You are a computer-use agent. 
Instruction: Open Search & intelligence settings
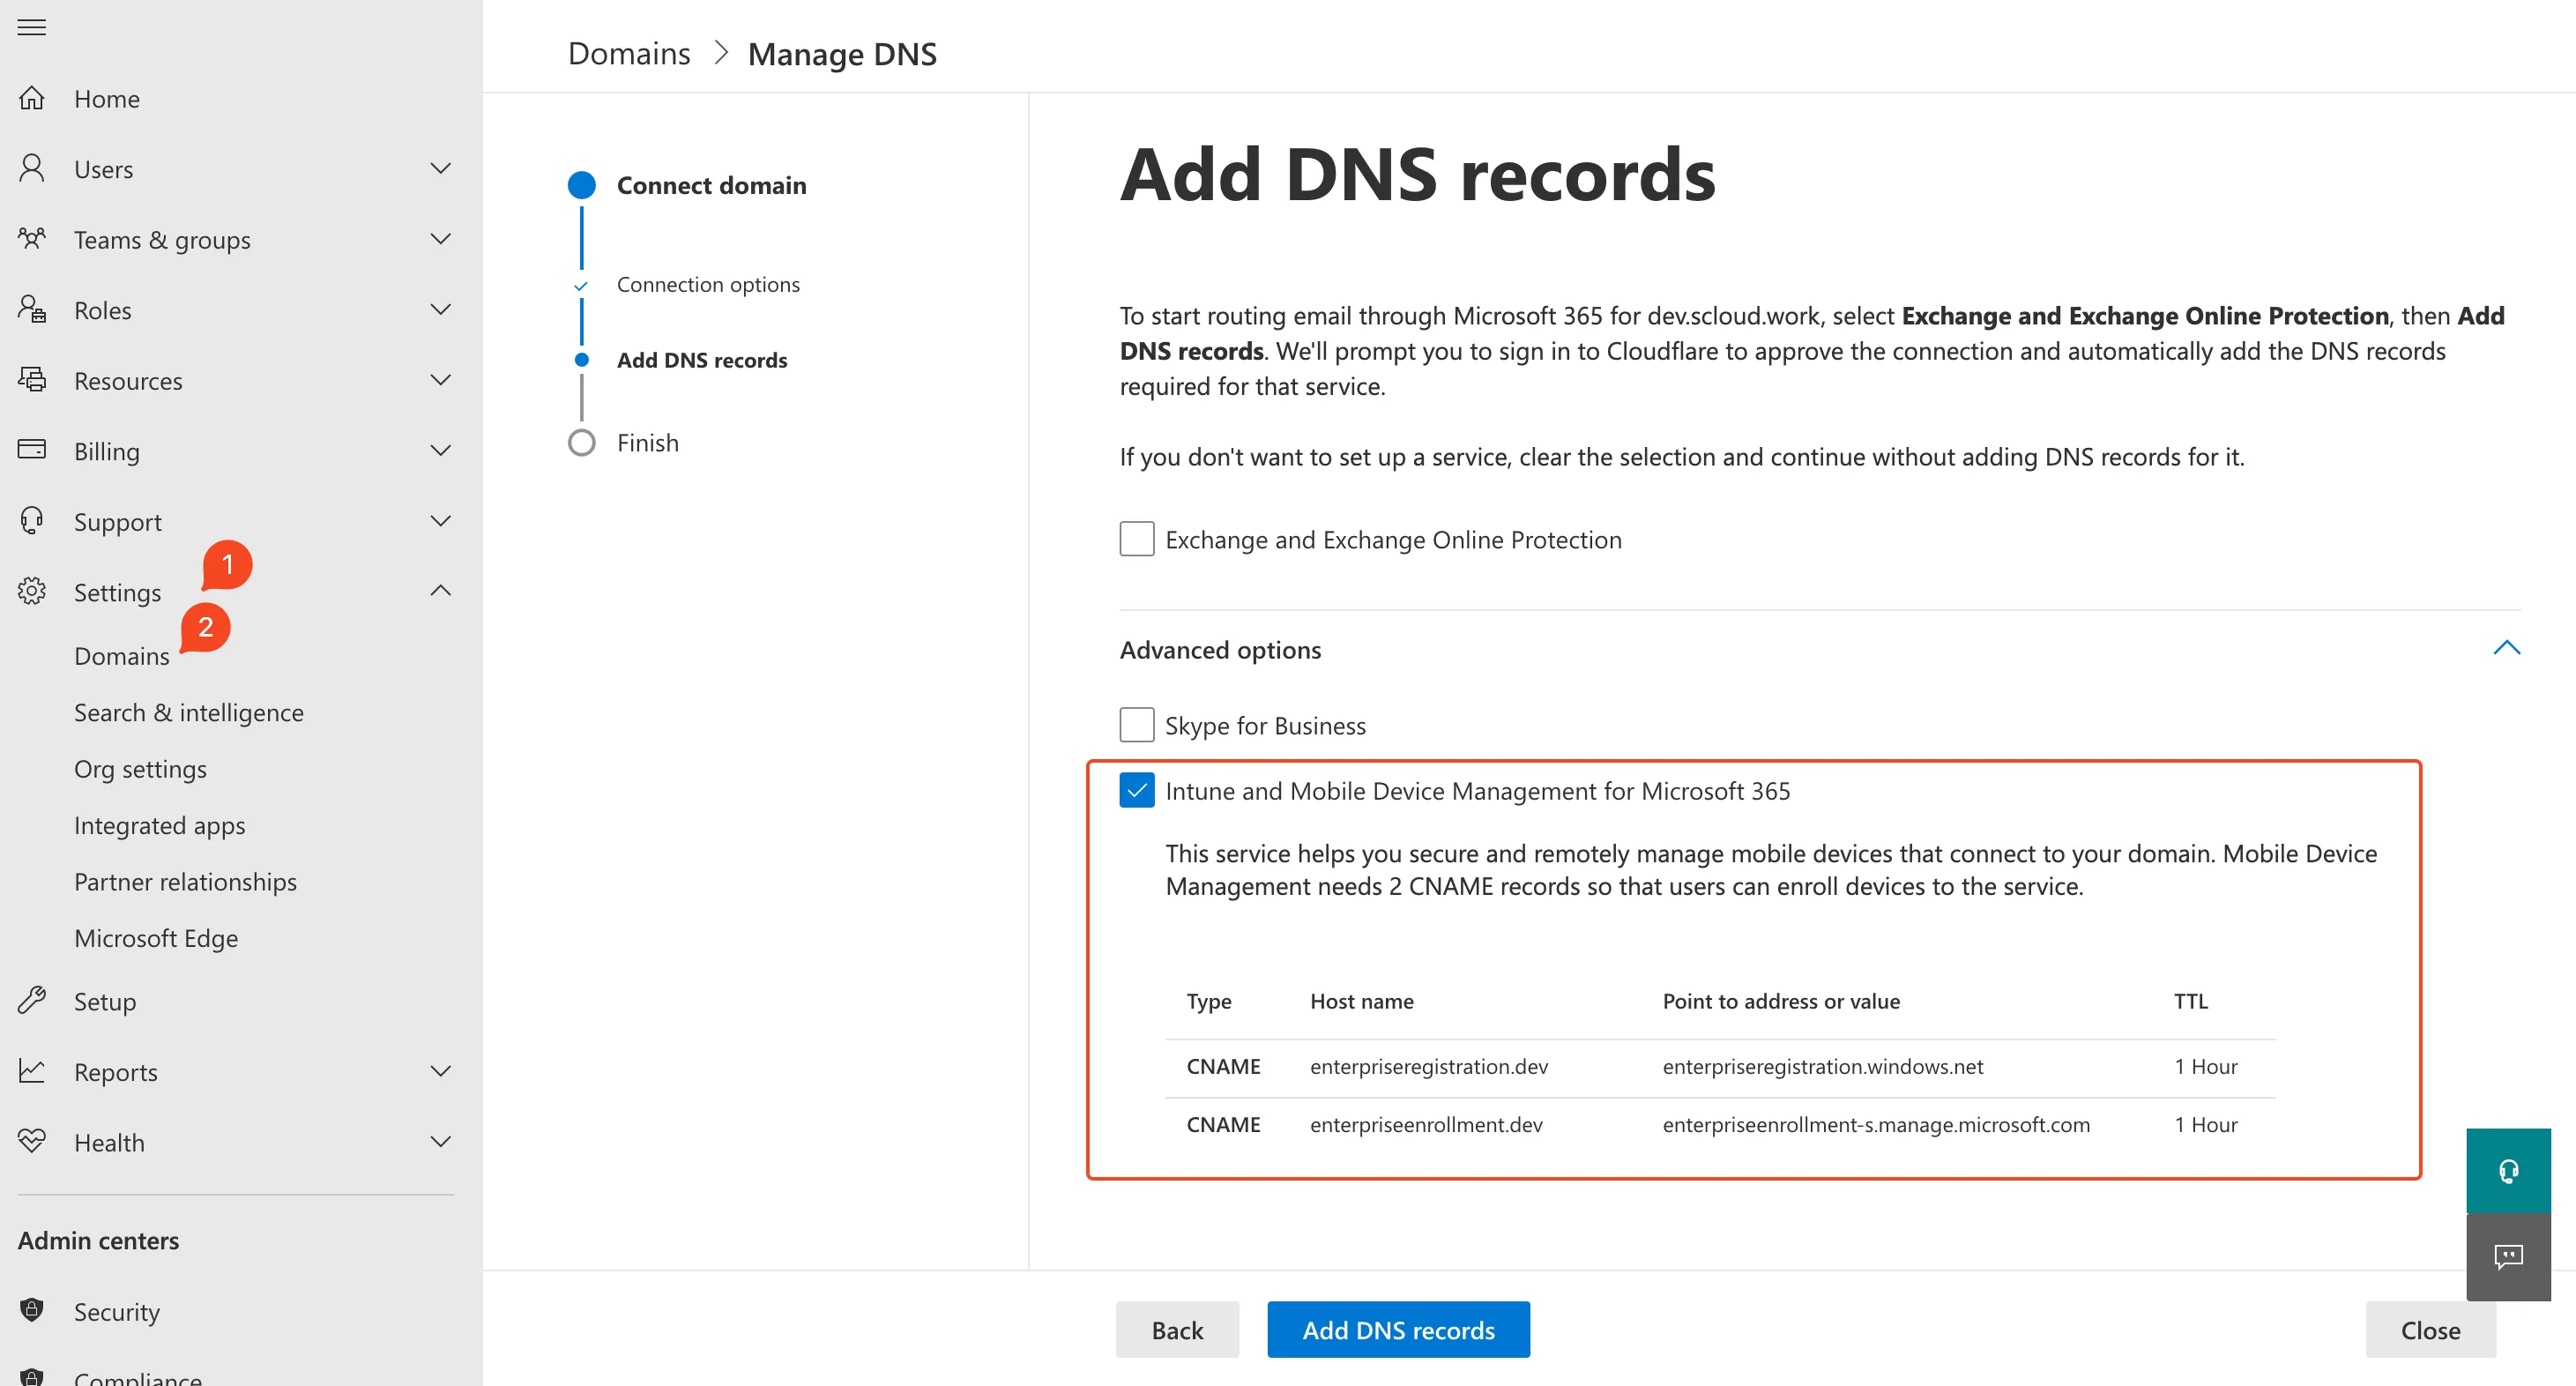coord(189,712)
